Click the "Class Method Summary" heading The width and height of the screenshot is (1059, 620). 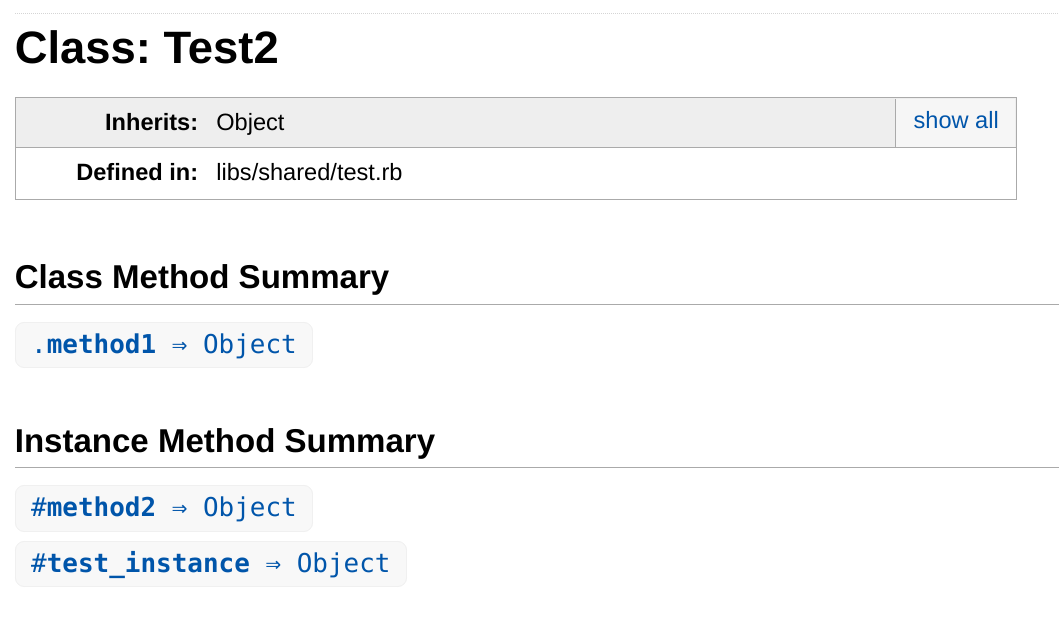pos(202,277)
